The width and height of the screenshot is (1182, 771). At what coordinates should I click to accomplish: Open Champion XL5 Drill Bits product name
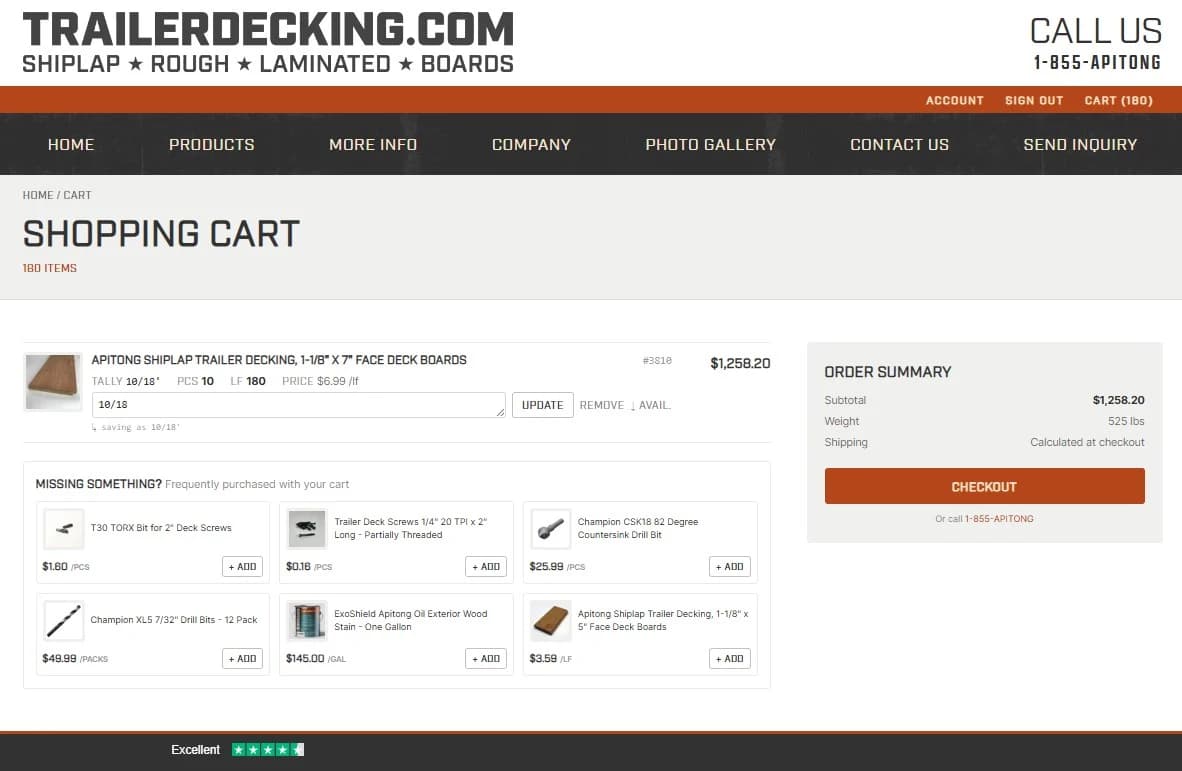173,620
